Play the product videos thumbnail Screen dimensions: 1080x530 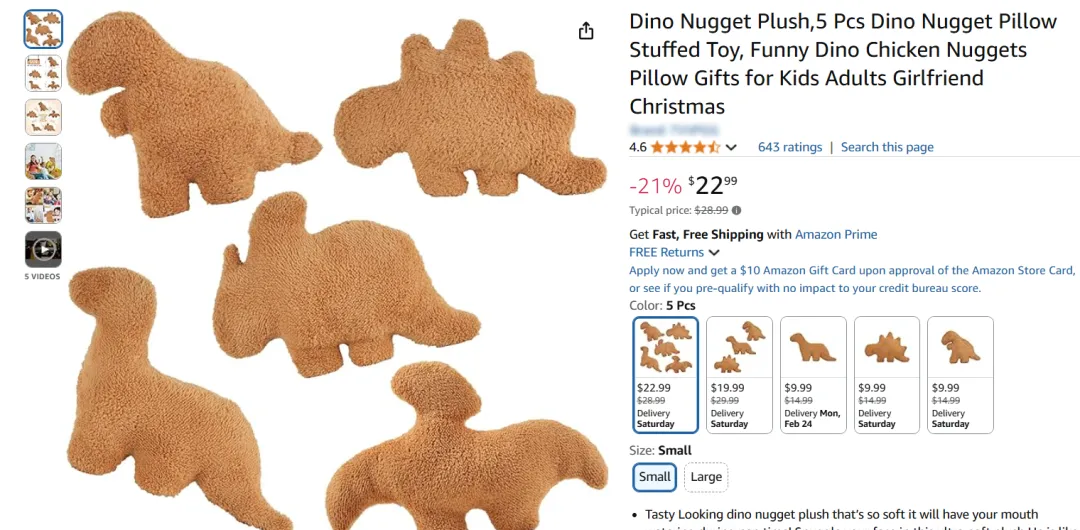click(x=43, y=249)
